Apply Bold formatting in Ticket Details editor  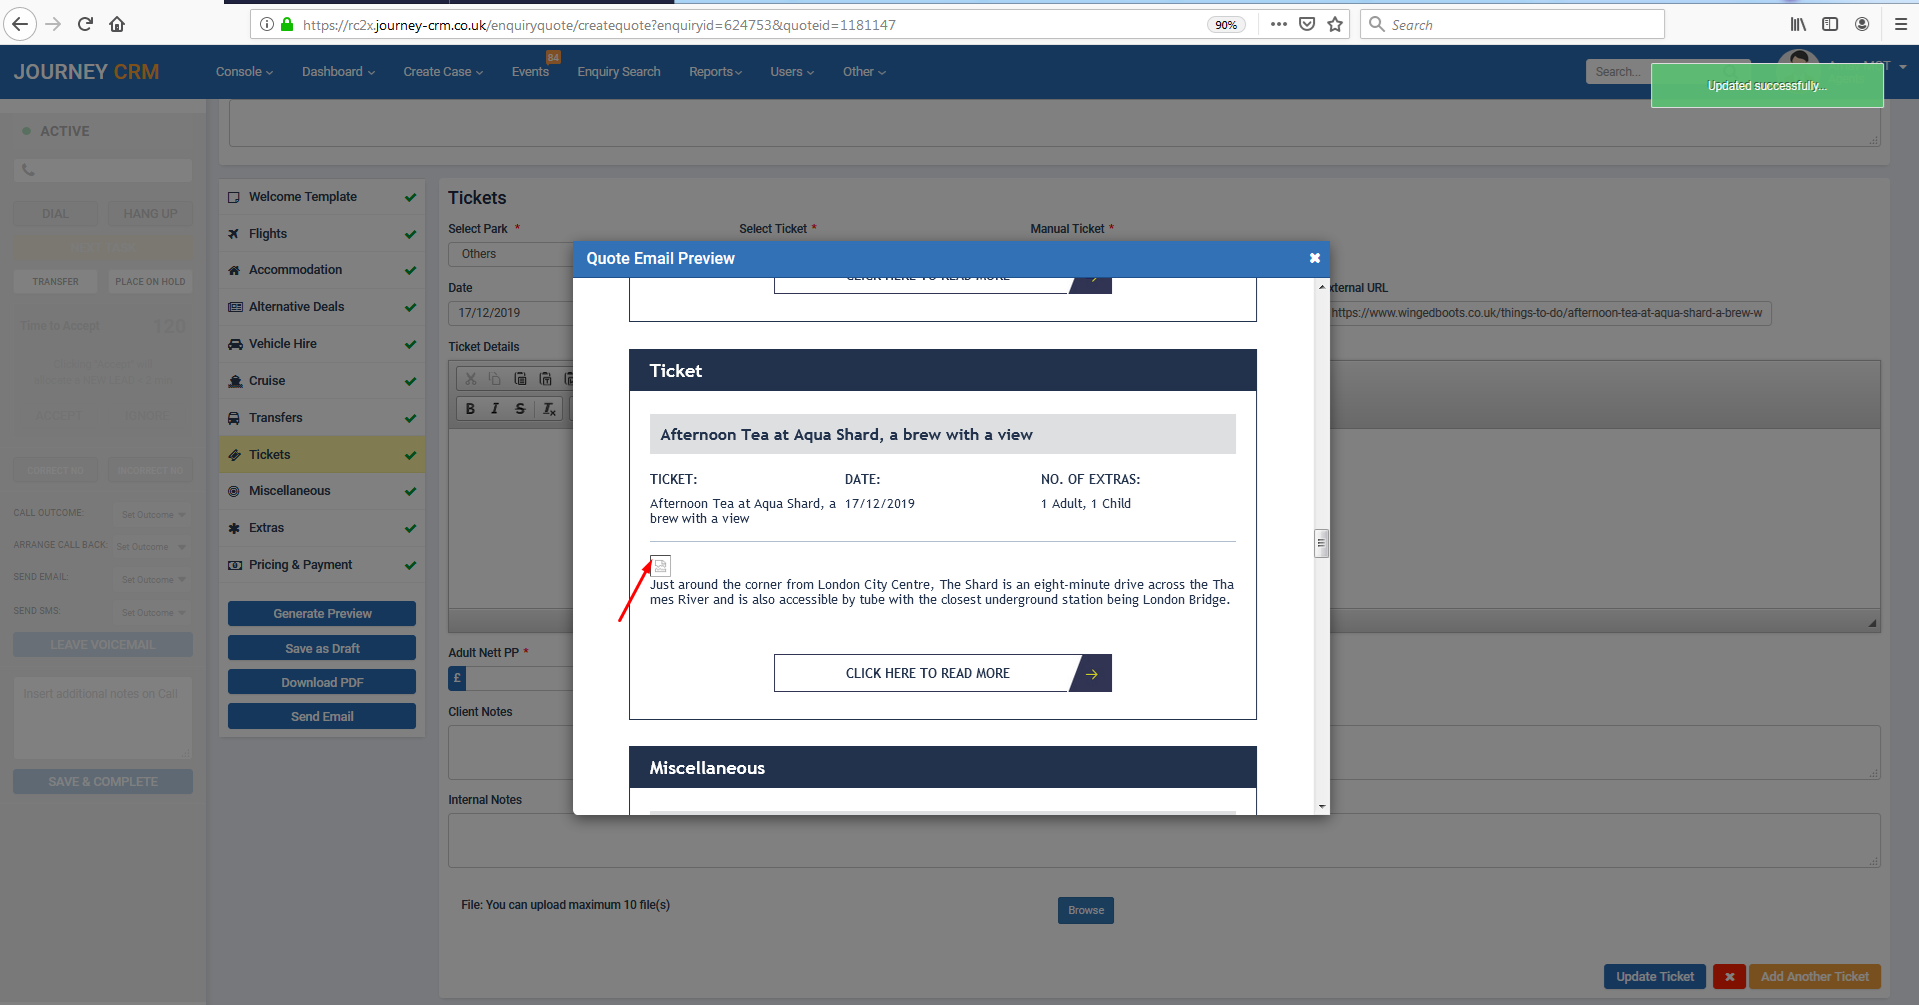point(470,408)
